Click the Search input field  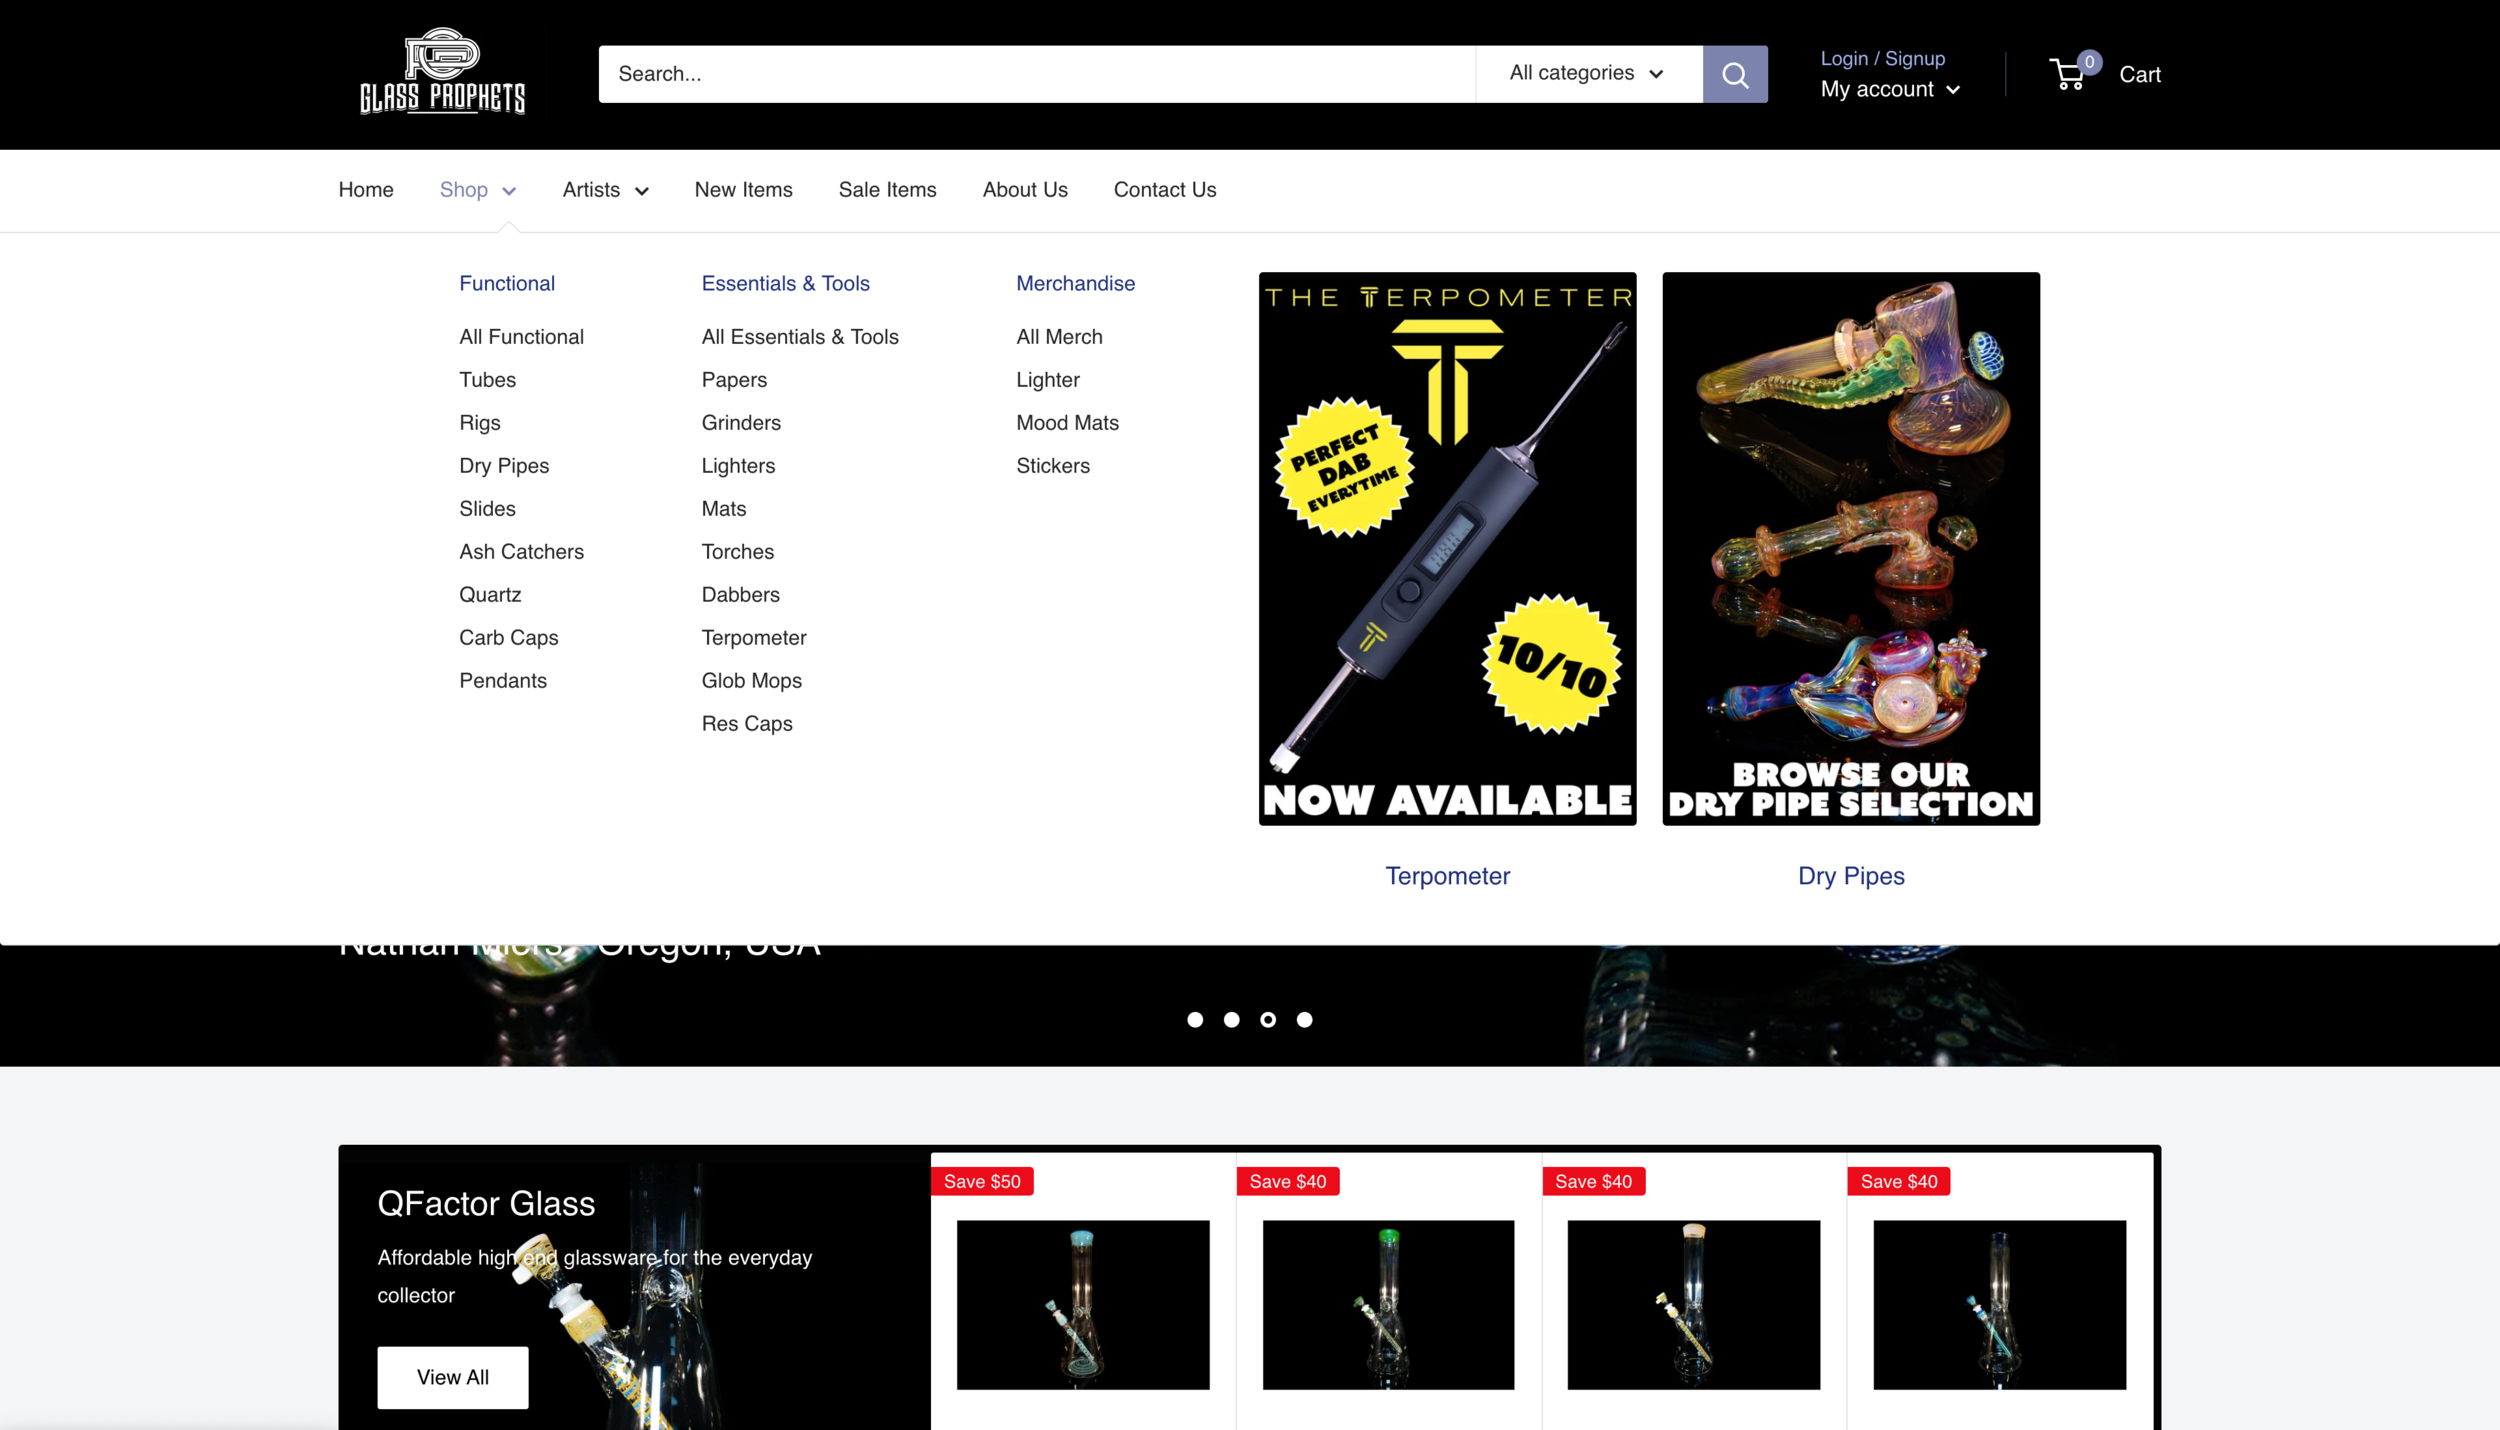pos(1036,74)
